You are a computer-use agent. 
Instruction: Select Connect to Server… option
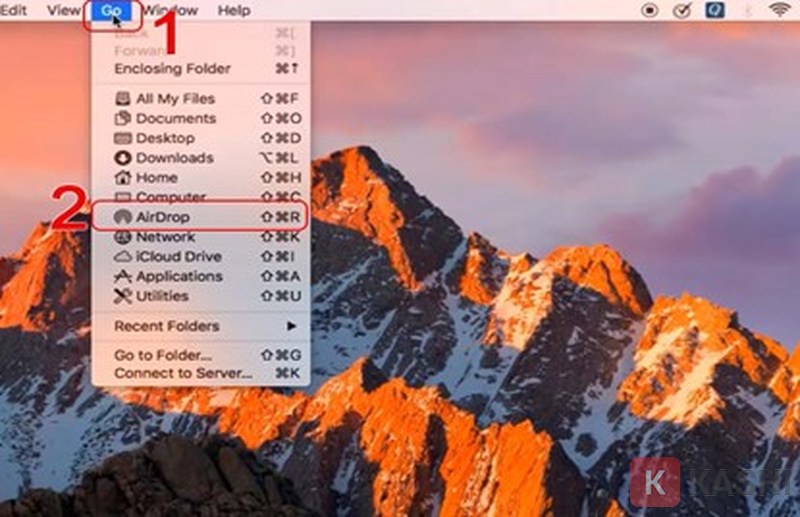click(183, 373)
